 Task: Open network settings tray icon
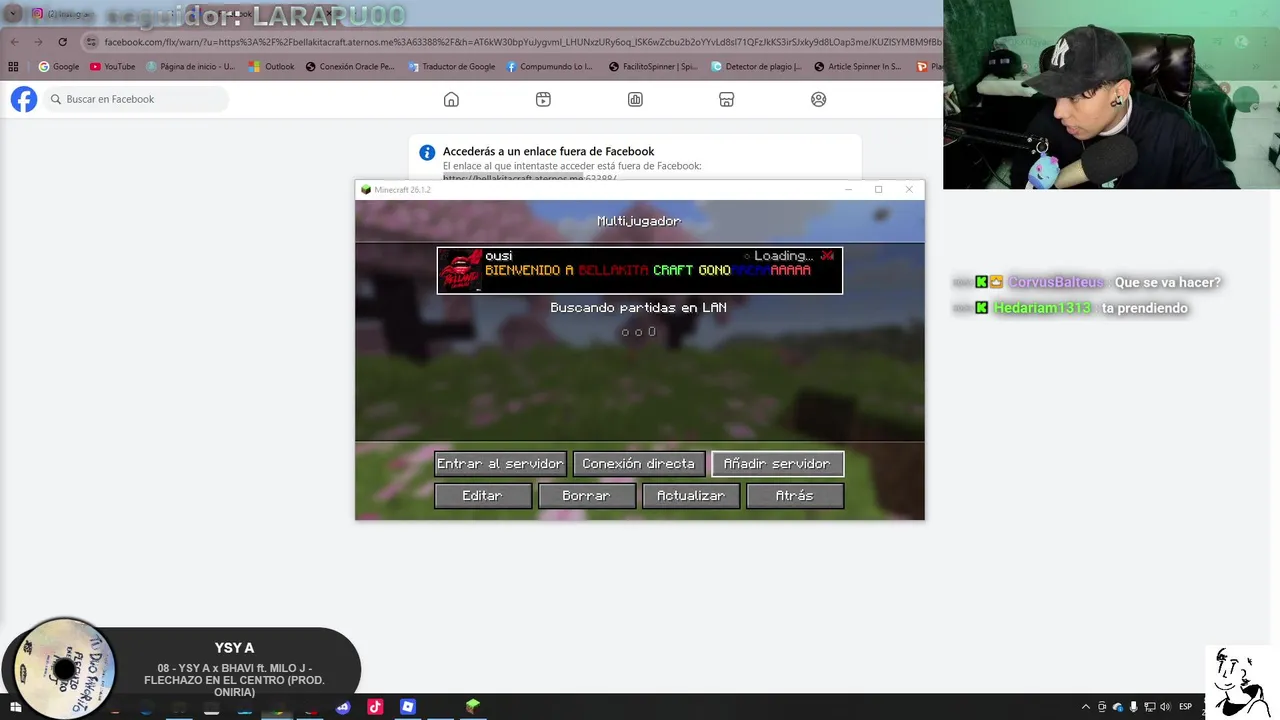(x=1150, y=707)
